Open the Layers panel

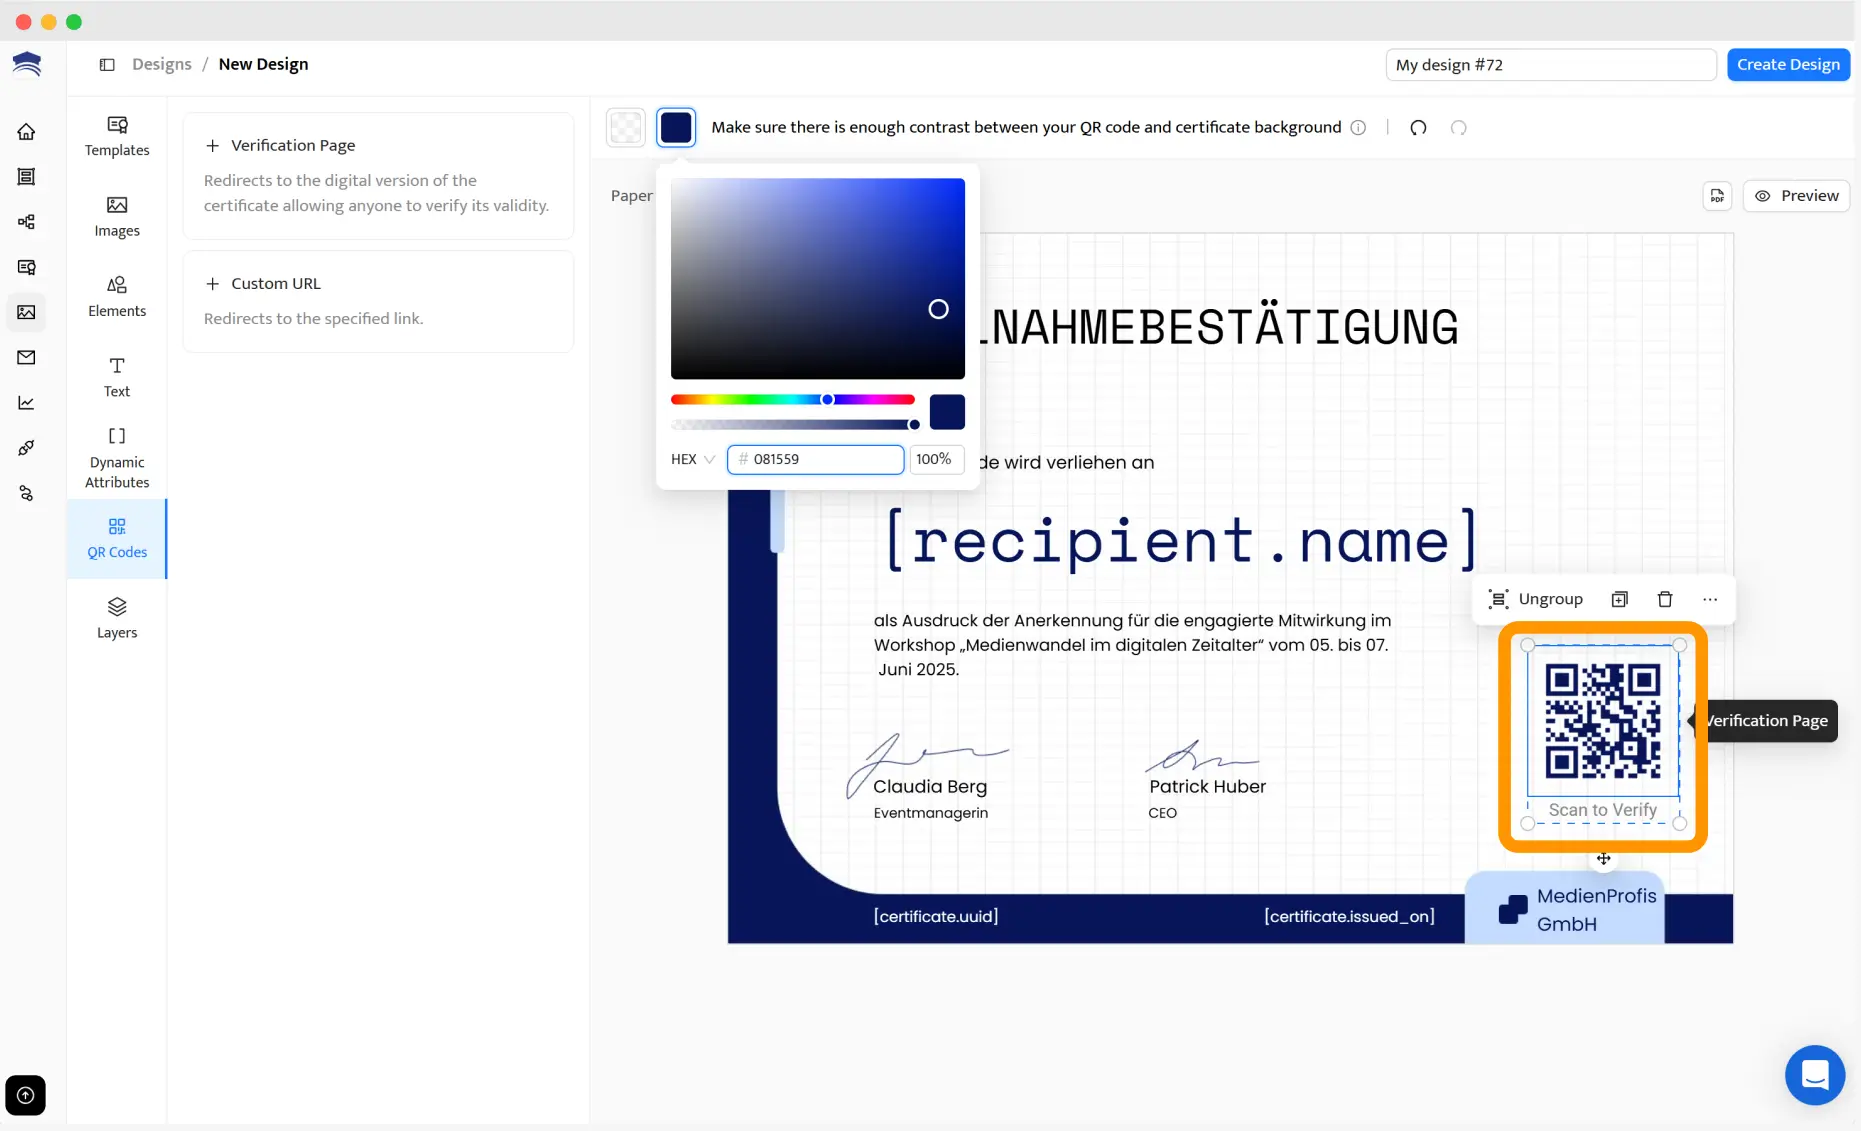[x=117, y=617]
